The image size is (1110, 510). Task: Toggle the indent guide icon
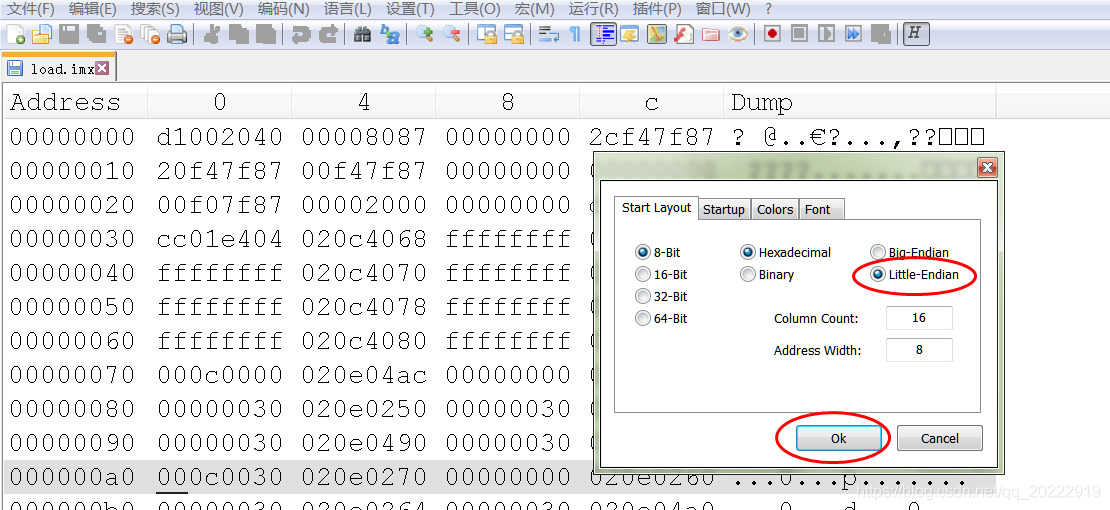[x=603, y=34]
